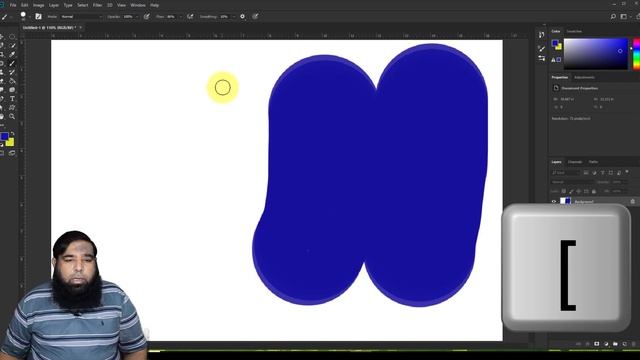The width and height of the screenshot is (640, 360).
Task: Open the Brushes panel icon
Action: (x=542, y=49)
